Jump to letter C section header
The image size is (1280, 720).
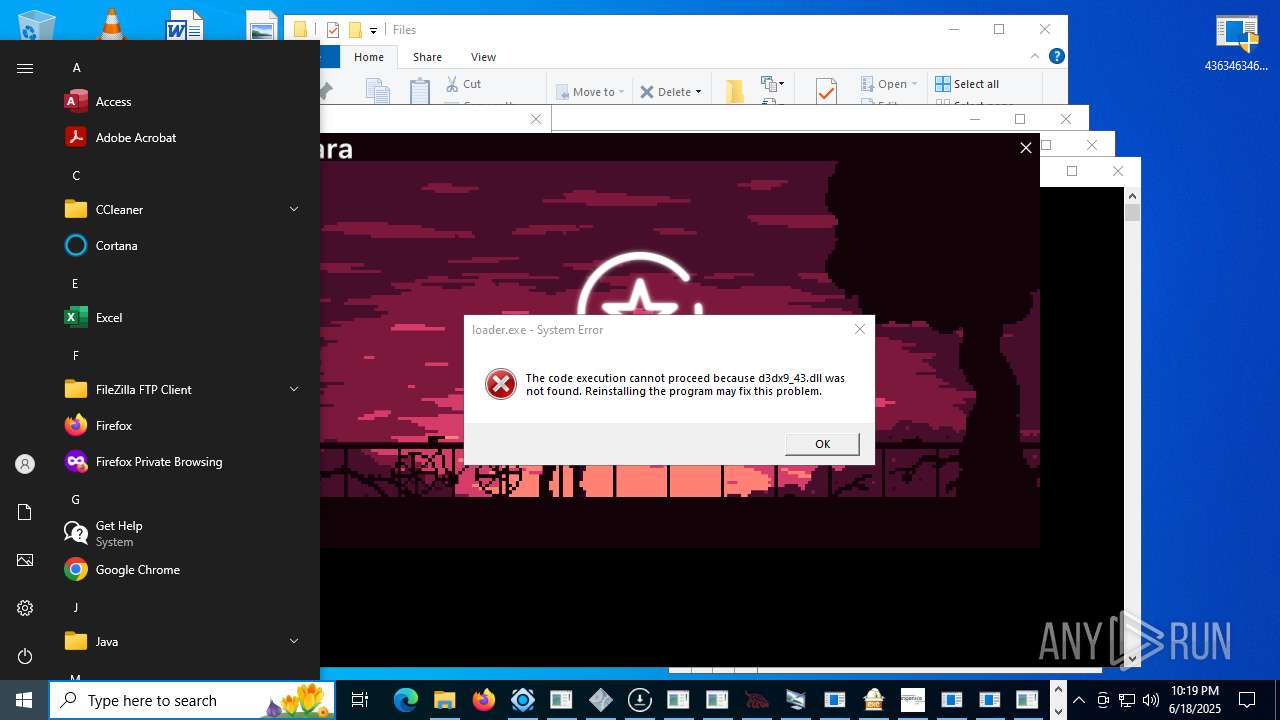76,176
